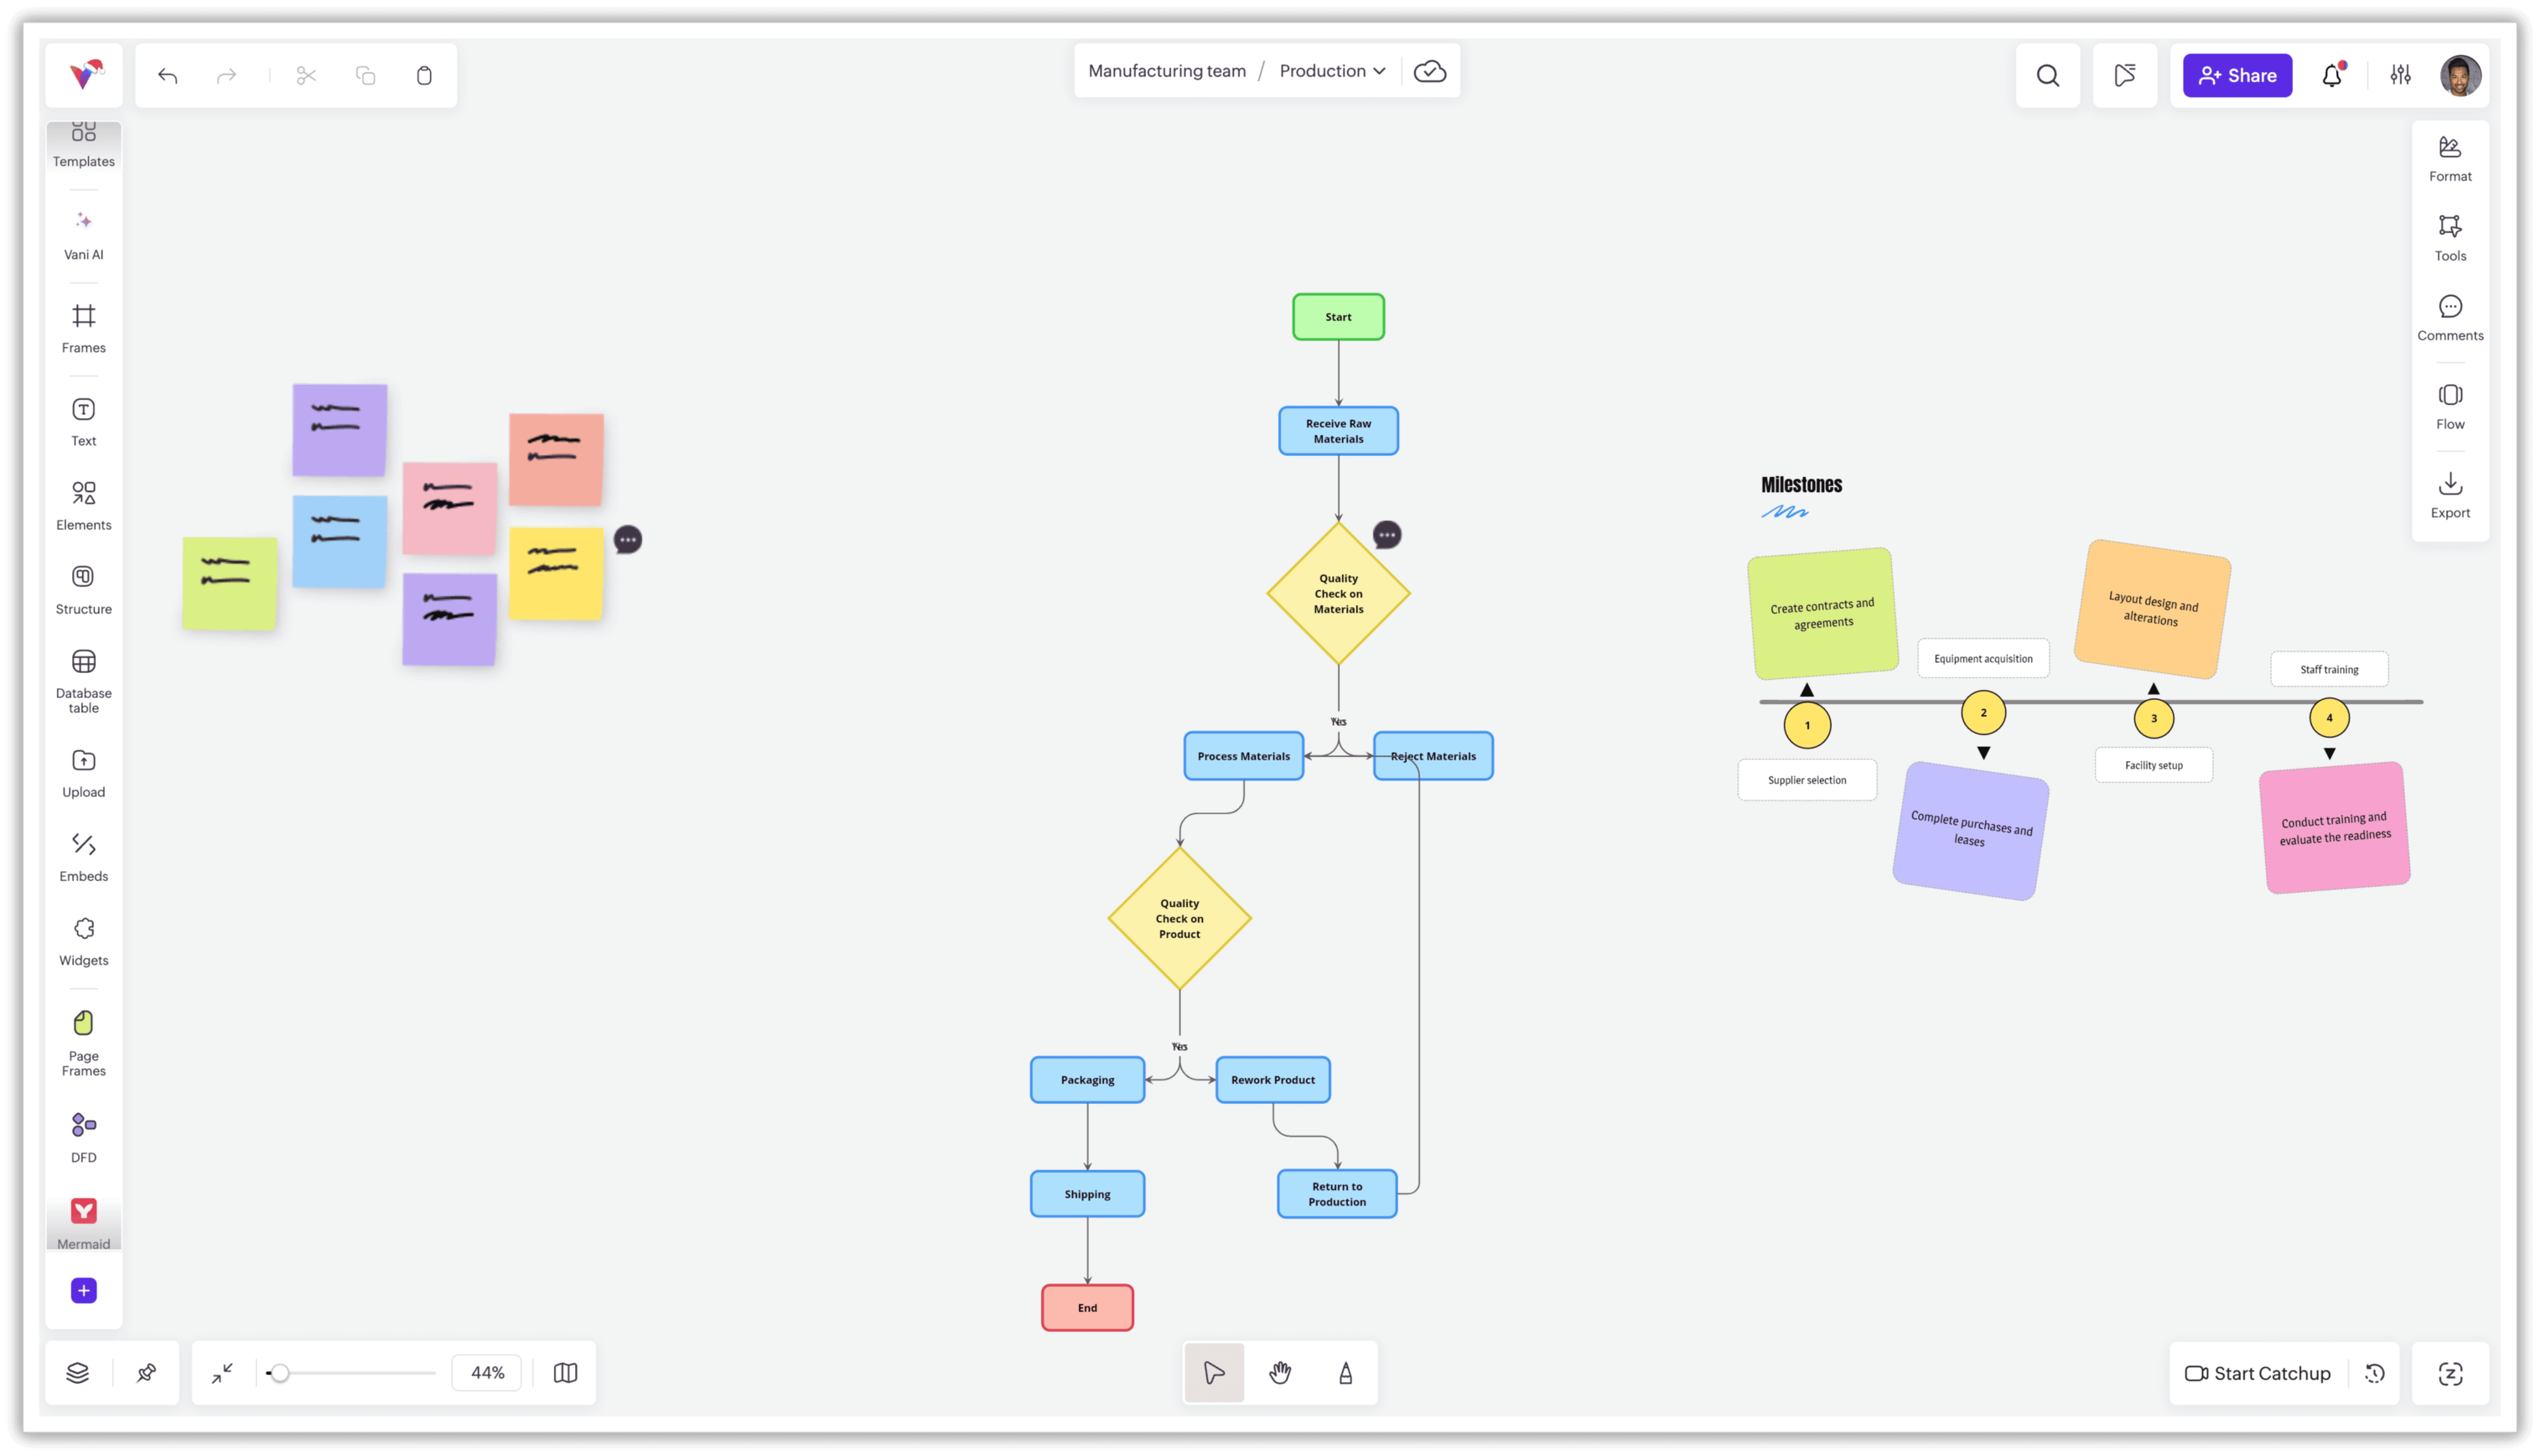
Task: Open the layers icon in bottom-left toolbar
Action: tap(78, 1372)
